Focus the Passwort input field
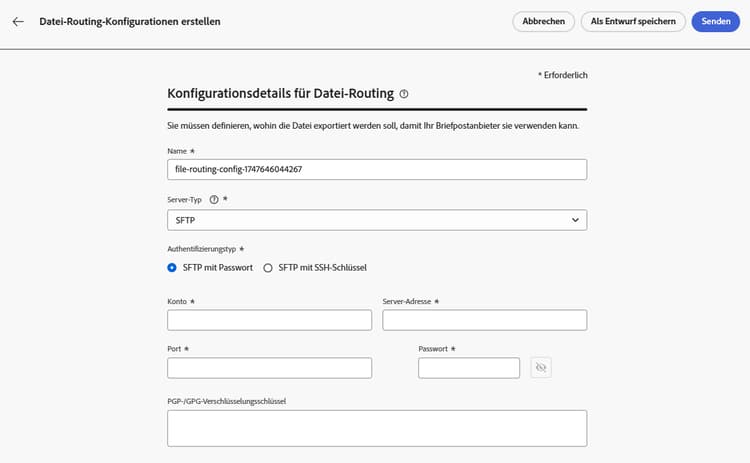The height and width of the screenshot is (463, 750). point(468,368)
